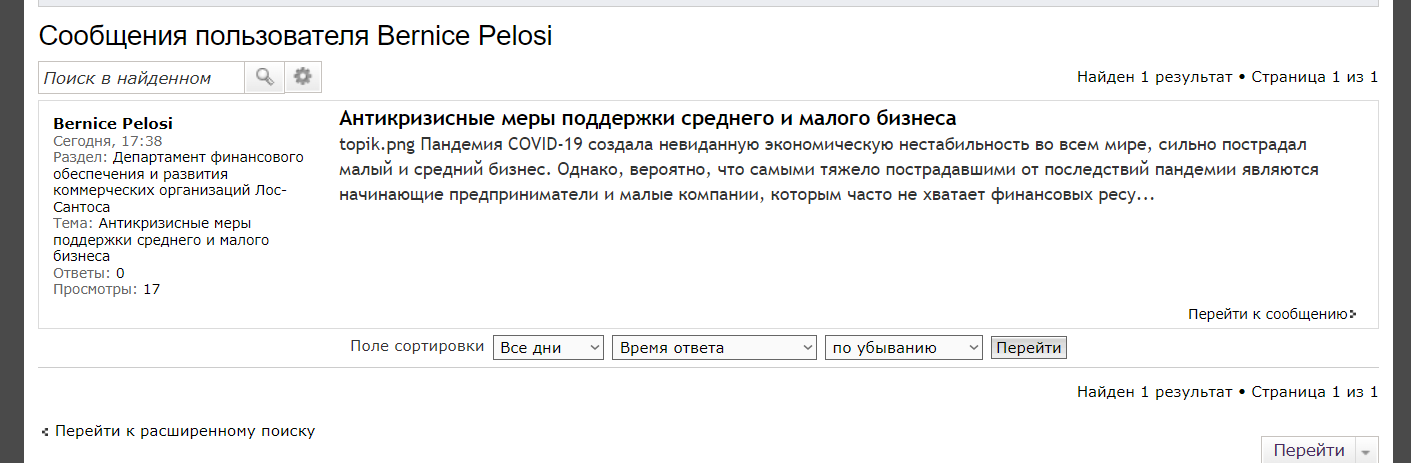Image resolution: width=1411 pixels, height=463 pixels.
Task: Expand the "Все дни" period dropdown
Action: [548, 348]
